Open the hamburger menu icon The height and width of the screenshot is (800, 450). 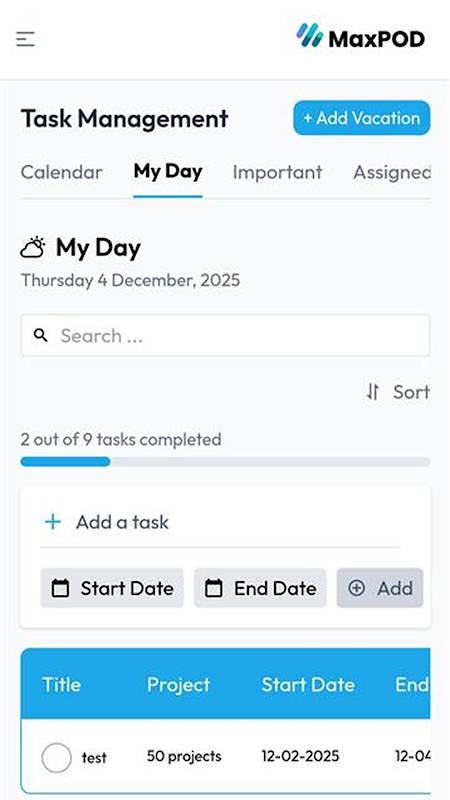pyautogui.click(x=25, y=39)
